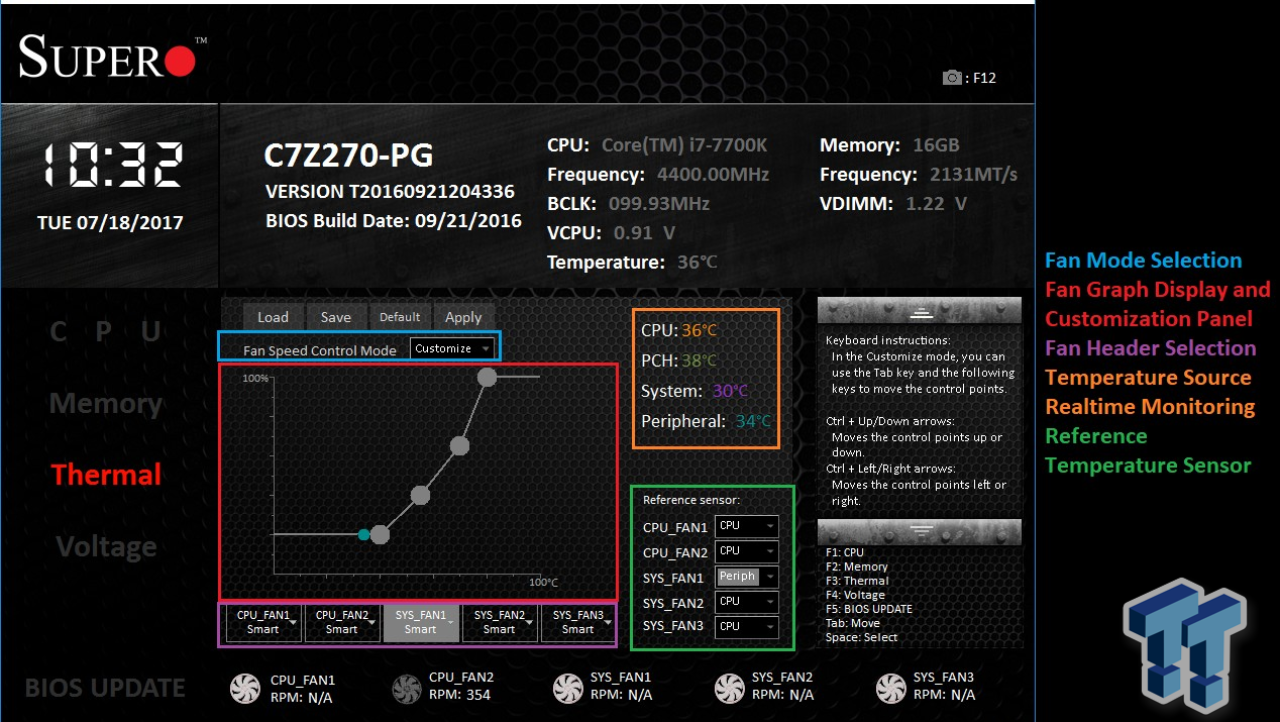Click the Apply button
The height and width of the screenshot is (722, 1280).
464,317
